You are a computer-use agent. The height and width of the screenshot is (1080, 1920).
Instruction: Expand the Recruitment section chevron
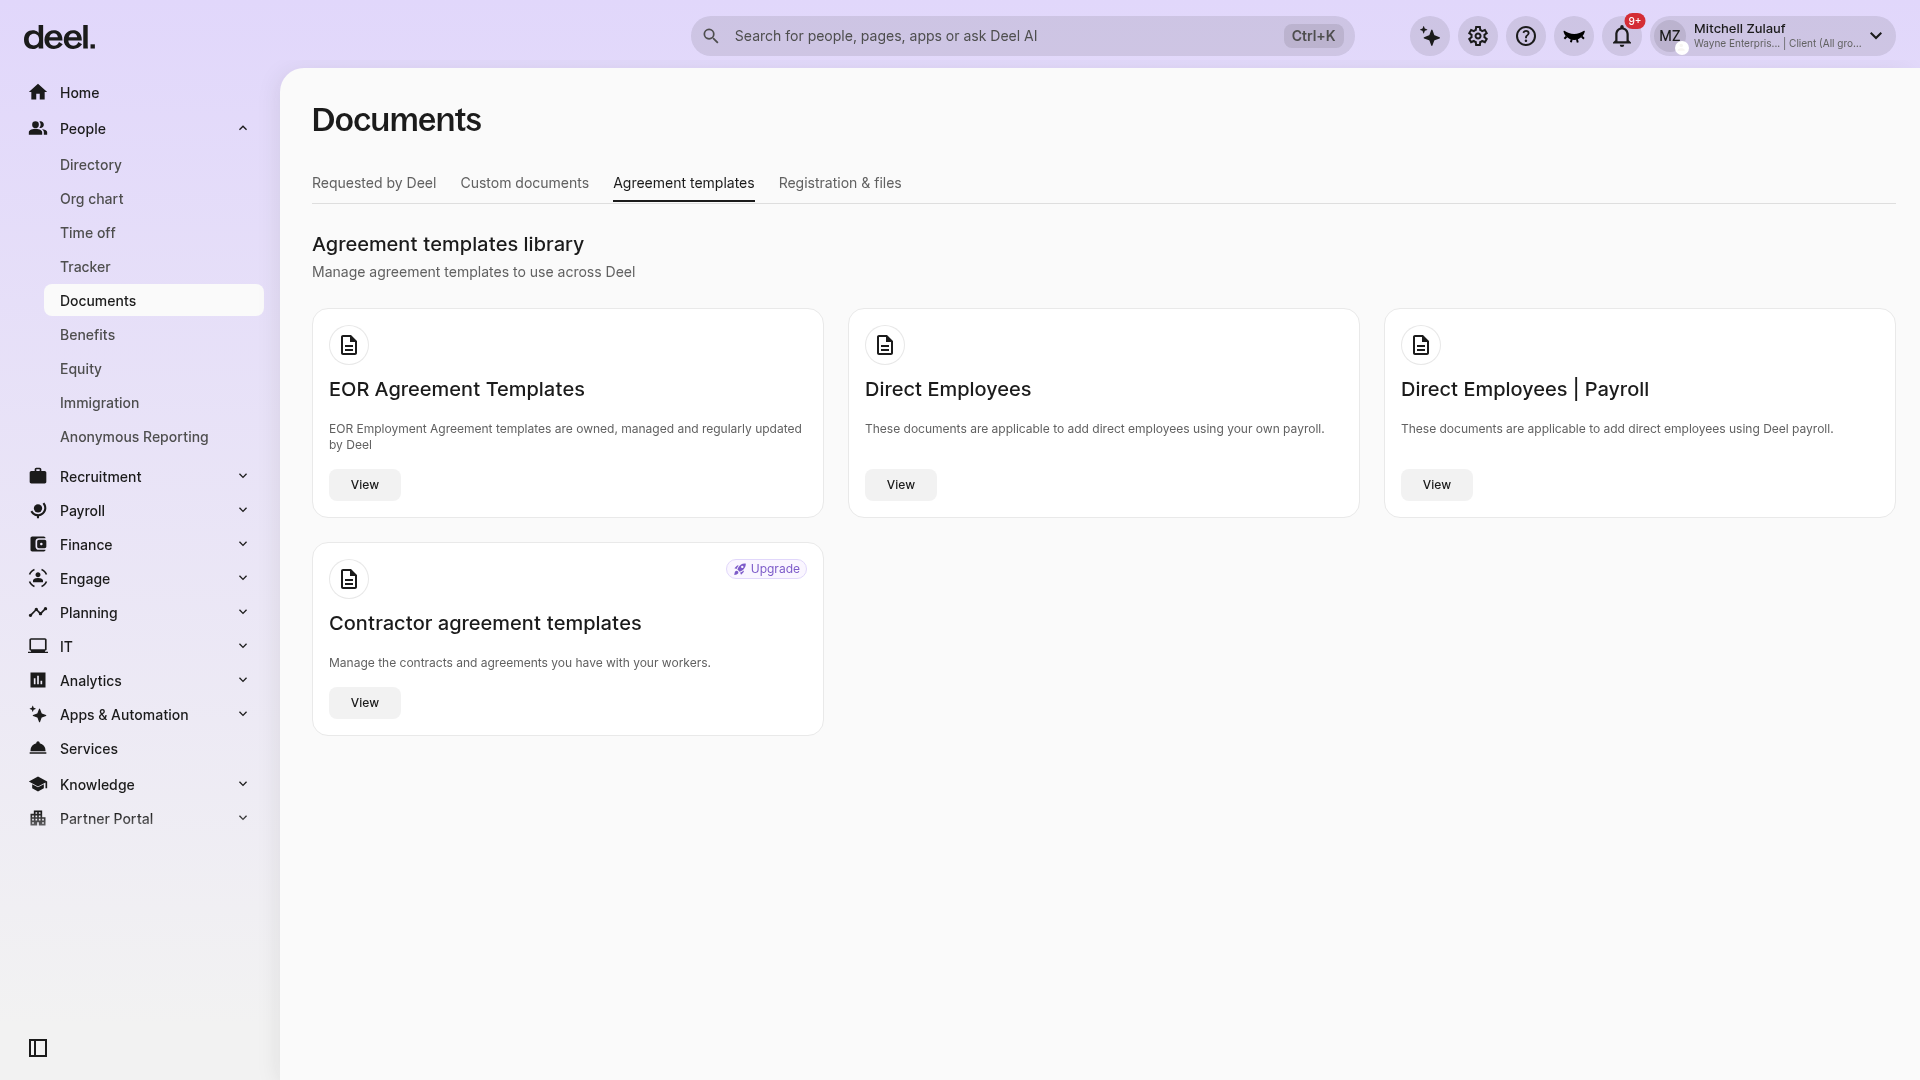coord(243,477)
